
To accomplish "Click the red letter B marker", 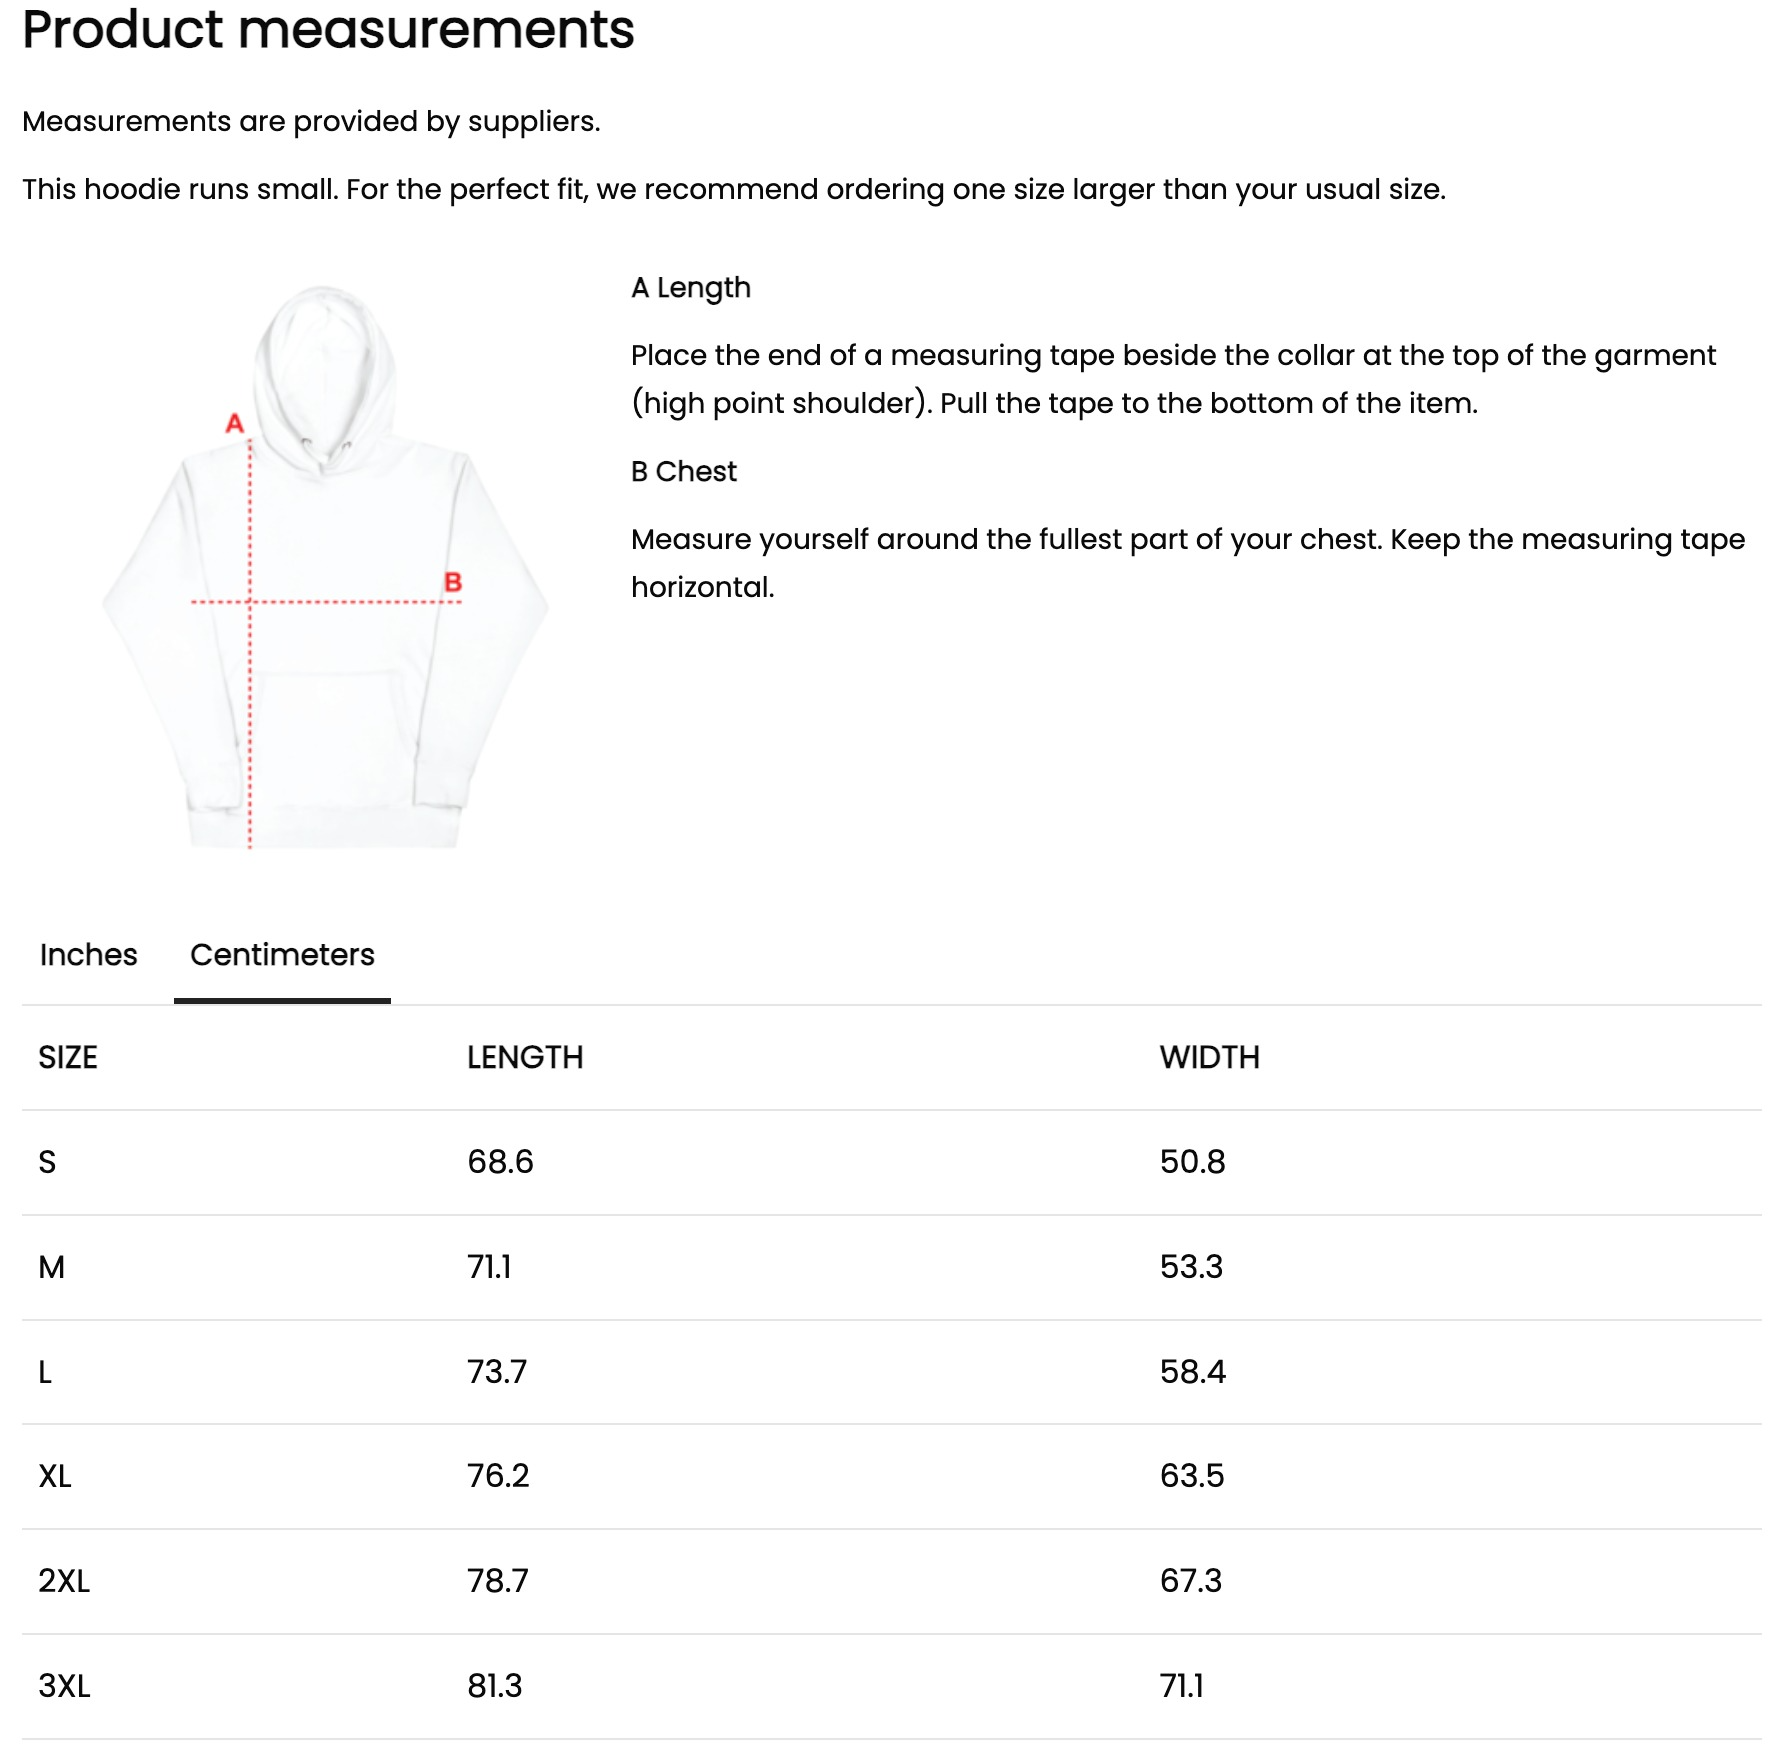I will pyautogui.click(x=454, y=580).
